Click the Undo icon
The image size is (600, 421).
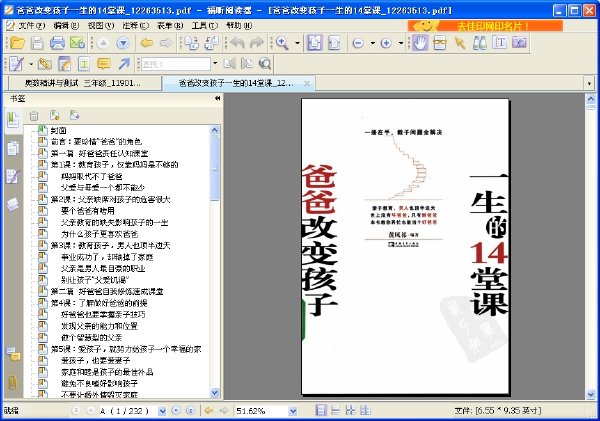click(x=237, y=43)
